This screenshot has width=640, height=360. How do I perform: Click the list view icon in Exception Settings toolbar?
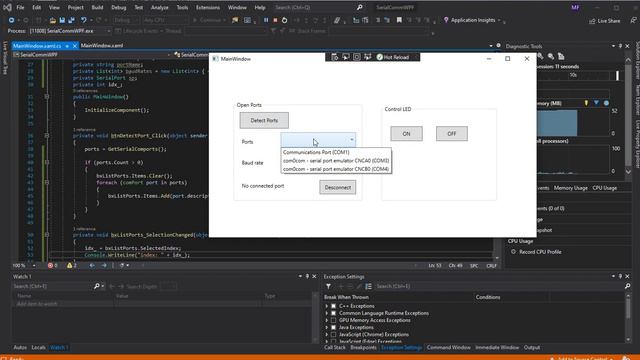click(369, 287)
